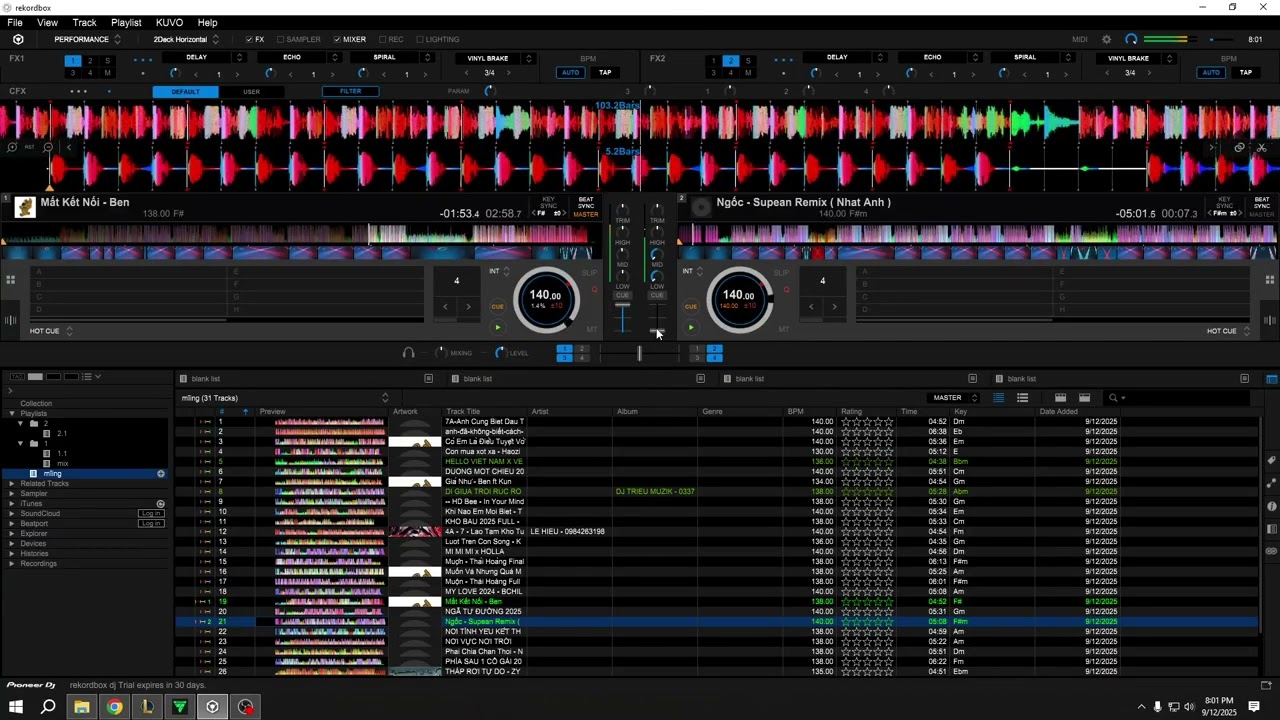Hit the CUE button on deck 1
The height and width of the screenshot is (720, 1280).
[497, 306]
